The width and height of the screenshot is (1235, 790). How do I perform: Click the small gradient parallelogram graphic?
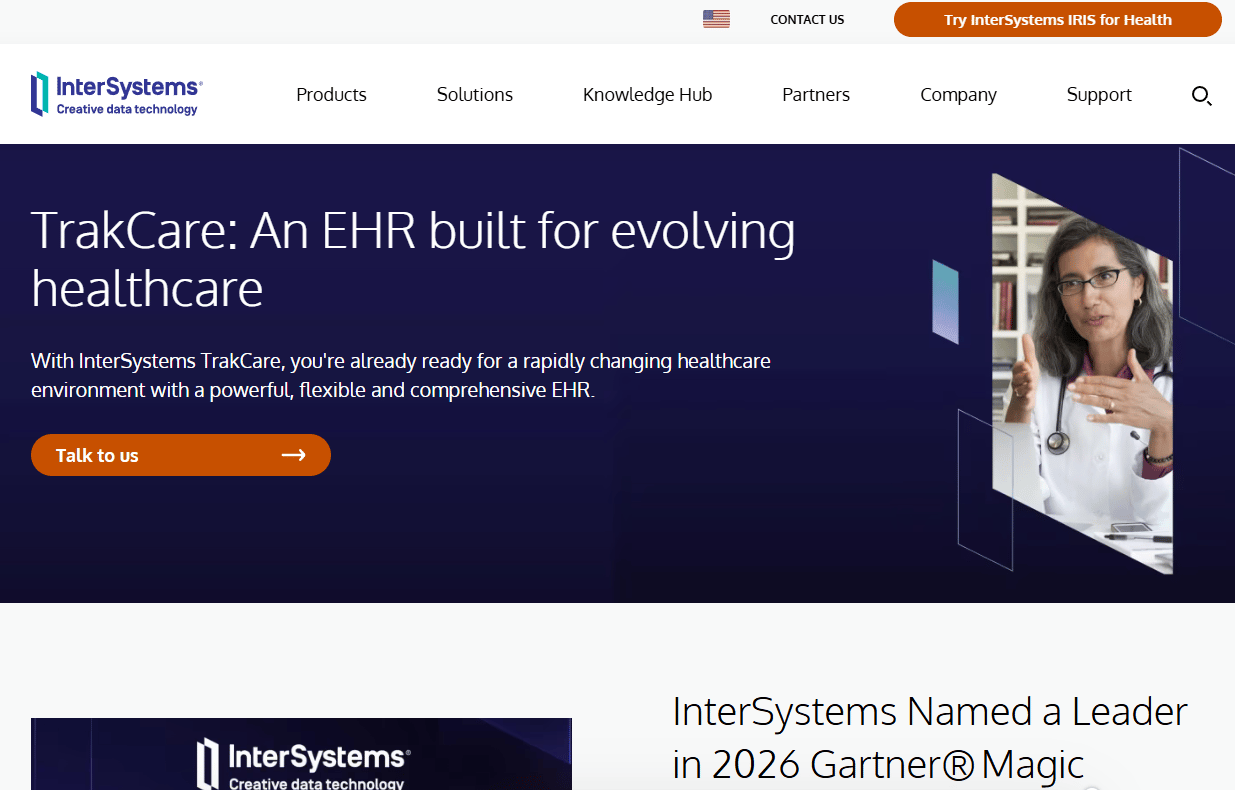click(x=945, y=302)
